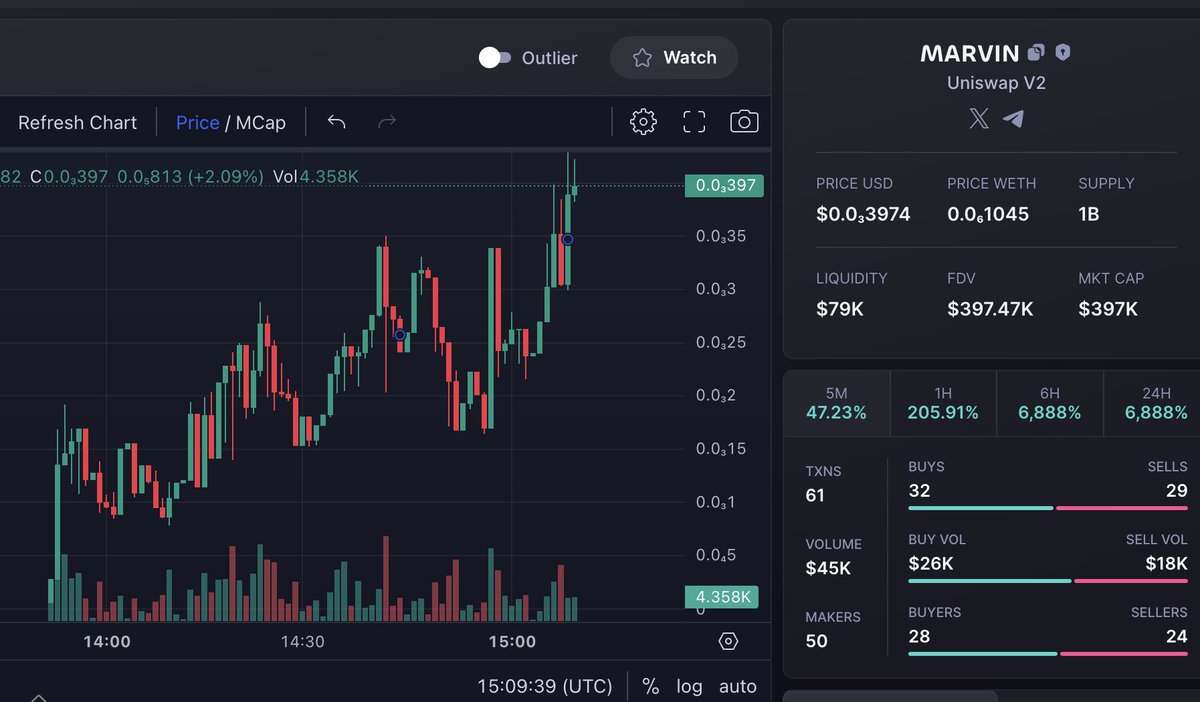Image resolution: width=1200 pixels, height=702 pixels.
Task: Redo chart action arrow
Action: (x=387, y=122)
